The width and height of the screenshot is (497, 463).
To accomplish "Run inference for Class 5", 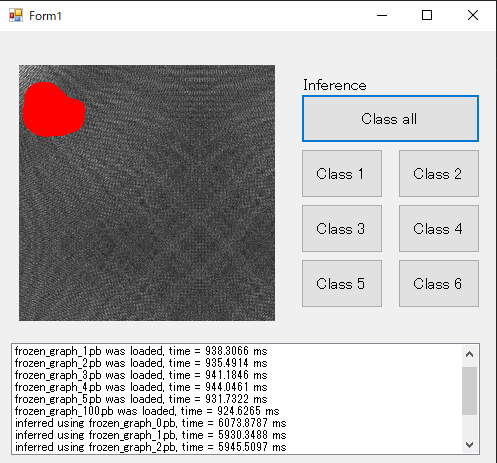I will [x=342, y=283].
